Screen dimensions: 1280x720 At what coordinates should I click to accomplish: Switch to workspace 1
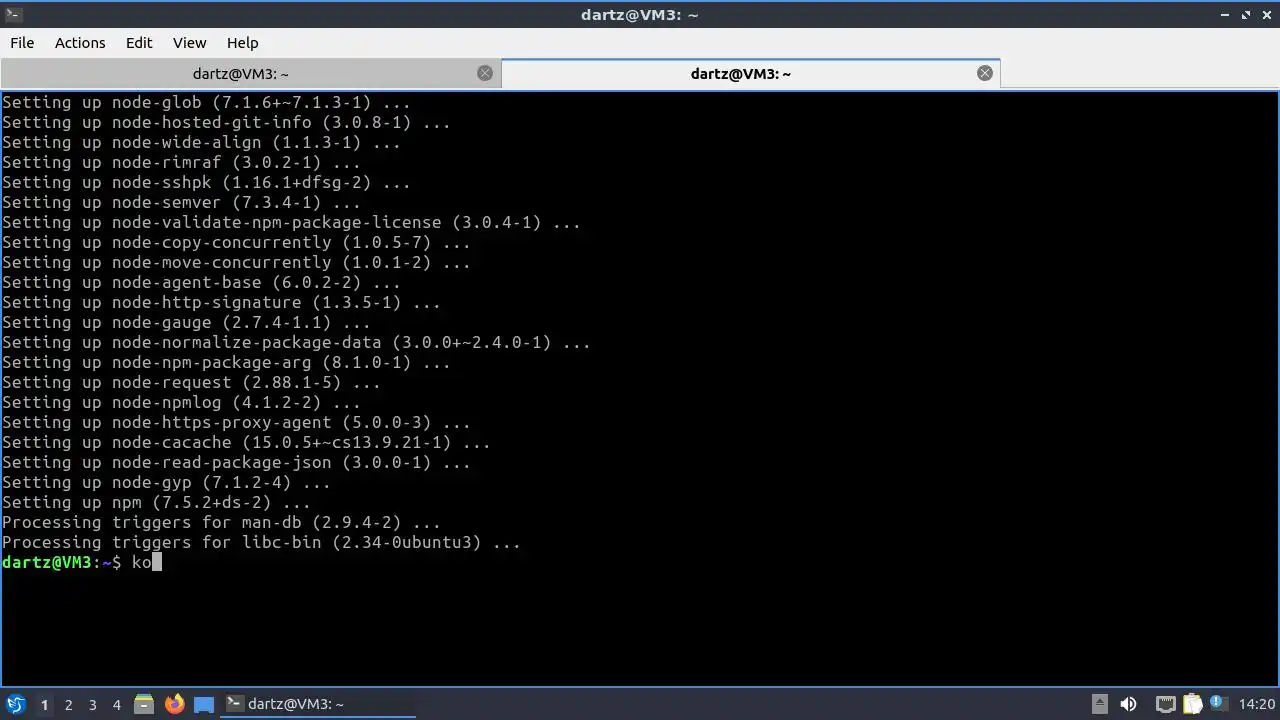click(x=44, y=705)
